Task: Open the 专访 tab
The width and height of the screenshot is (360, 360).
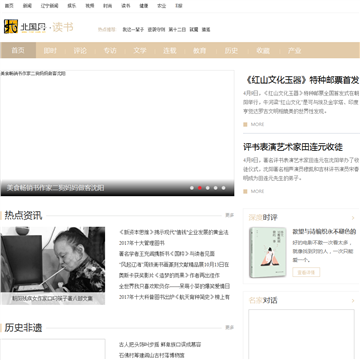Action: (x=110, y=50)
